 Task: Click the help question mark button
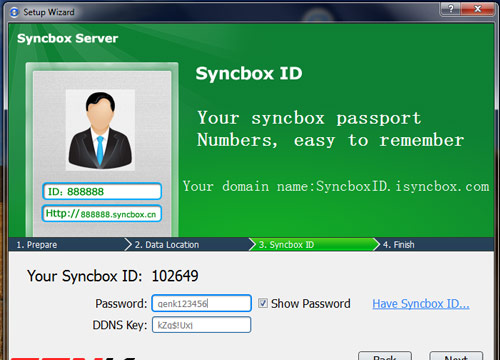pos(451,9)
